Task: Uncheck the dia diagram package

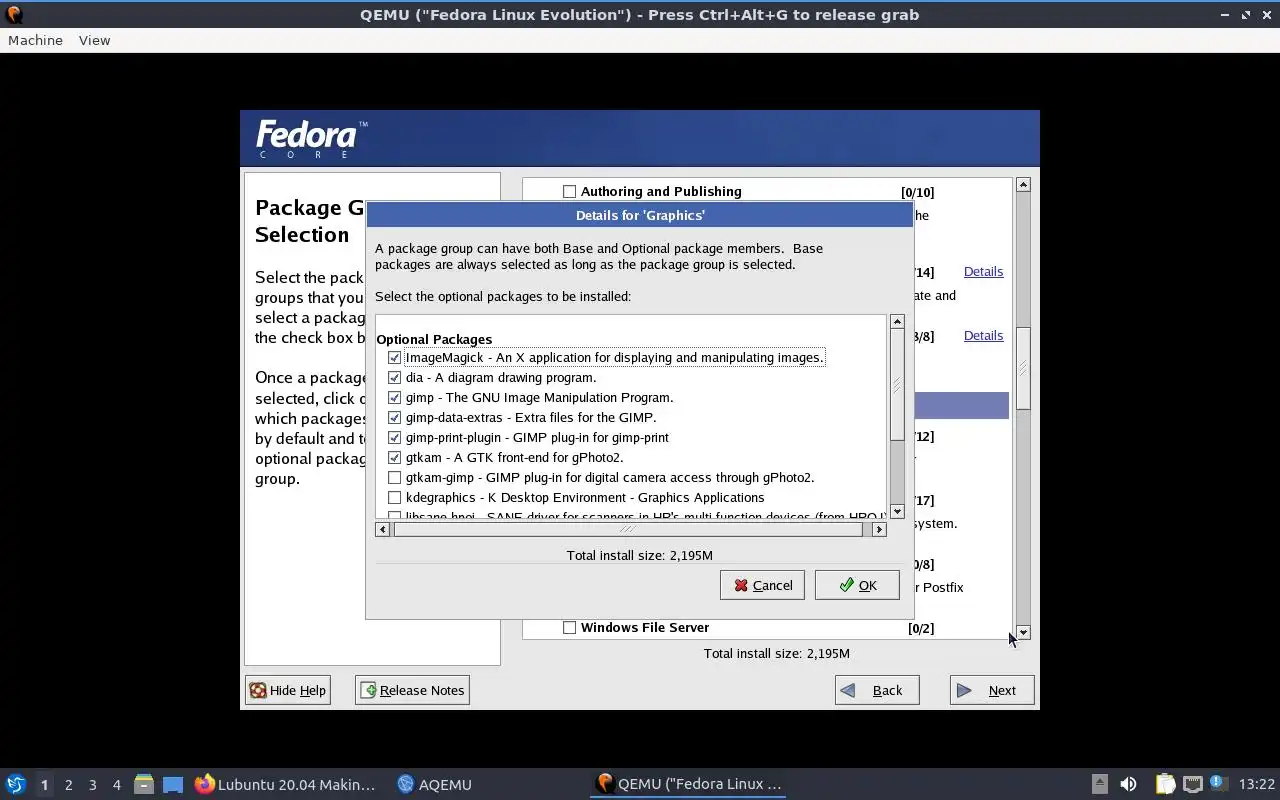Action: click(x=394, y=377)
